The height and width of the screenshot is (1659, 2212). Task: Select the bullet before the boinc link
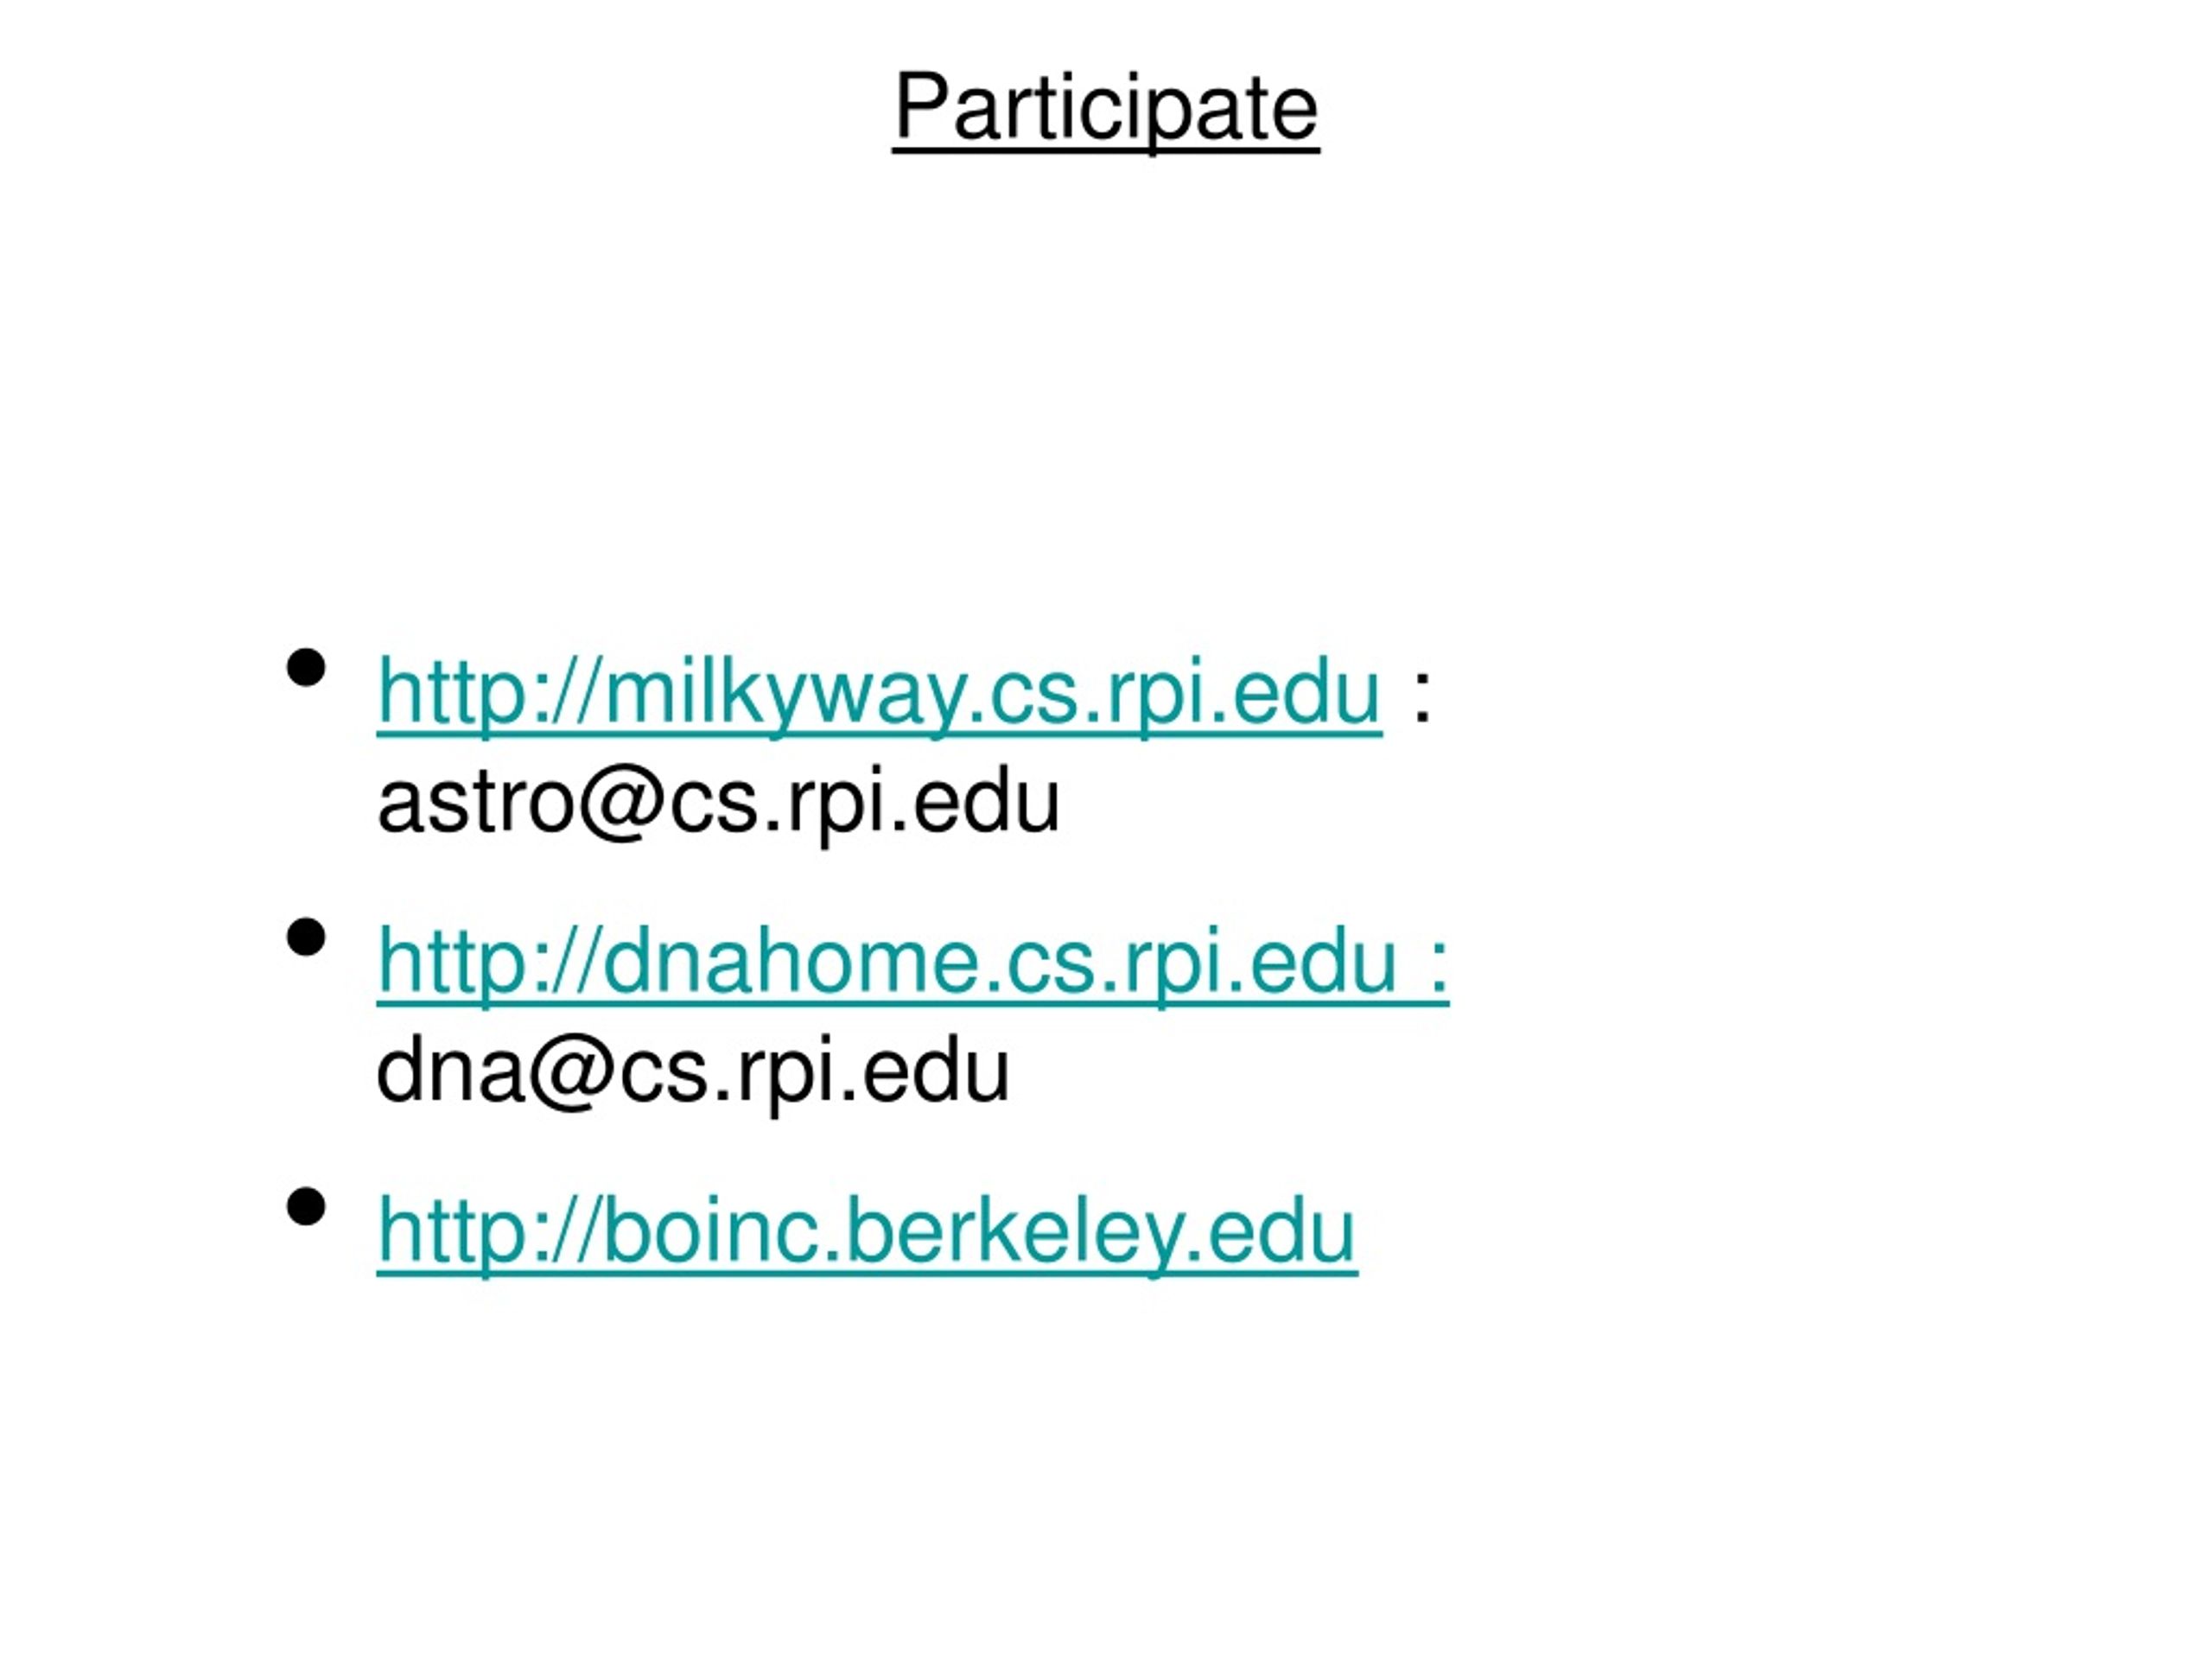point(306,1207)
